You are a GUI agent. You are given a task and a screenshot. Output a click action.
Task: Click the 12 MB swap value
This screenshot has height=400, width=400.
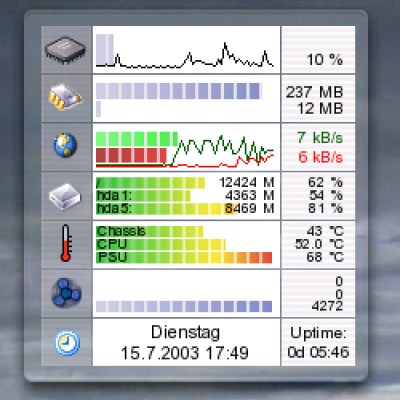320,108
